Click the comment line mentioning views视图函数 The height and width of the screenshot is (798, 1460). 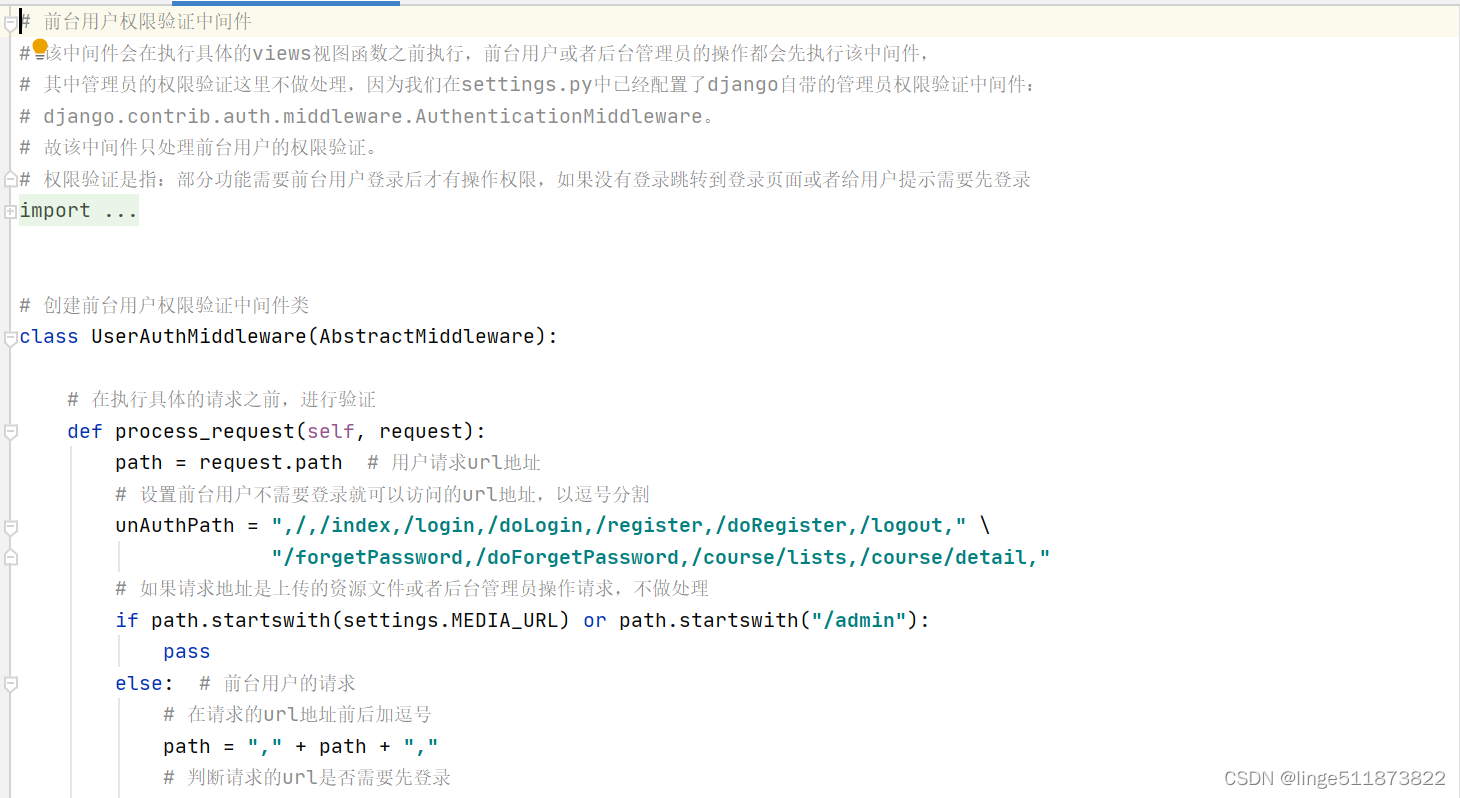(475, 53)
